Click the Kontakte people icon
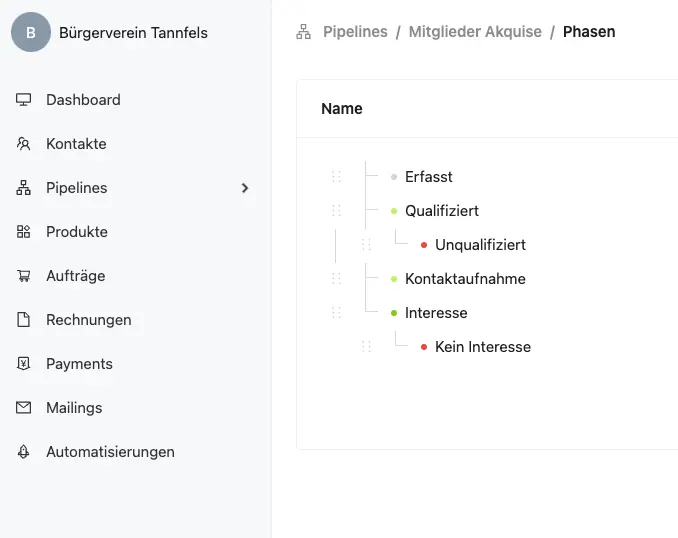Image resolution: width=678 pixels, height=538 pixels. pos(24,144)
